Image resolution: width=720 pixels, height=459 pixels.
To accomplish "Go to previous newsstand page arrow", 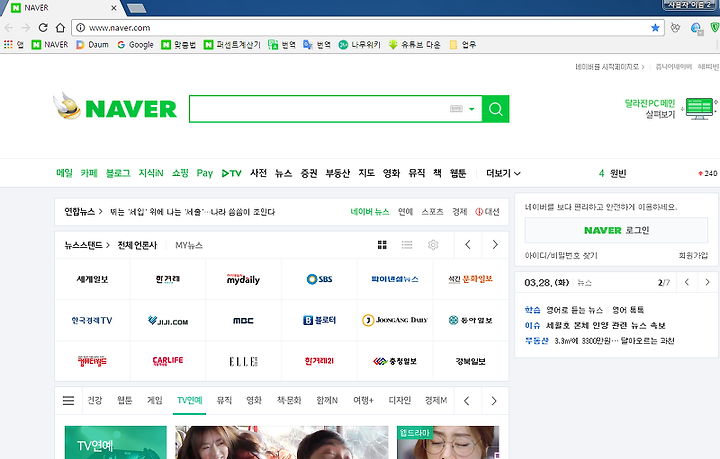I will pos(467,245).
